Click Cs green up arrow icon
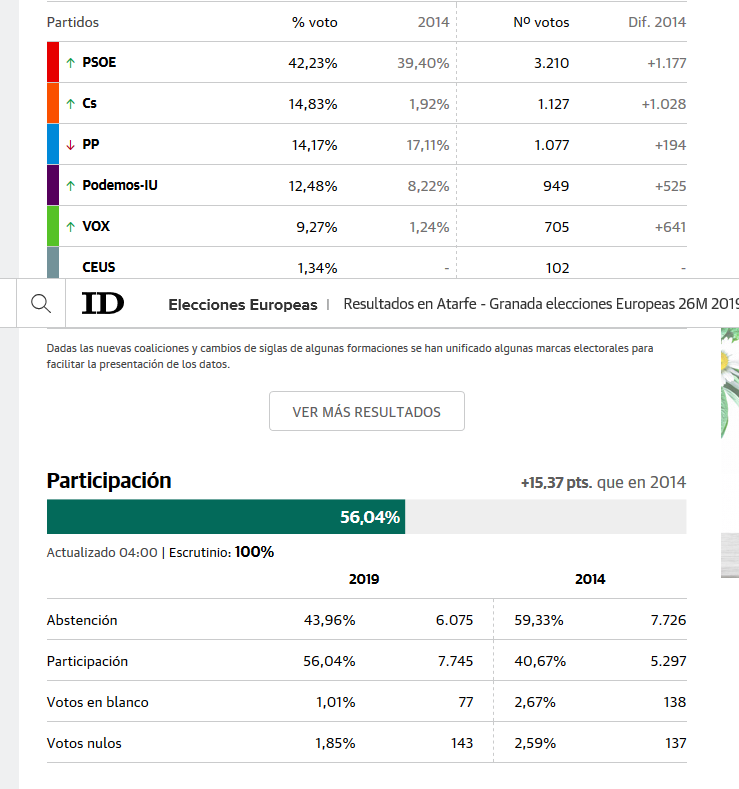The image size is (739, 789). coord(70,104)
